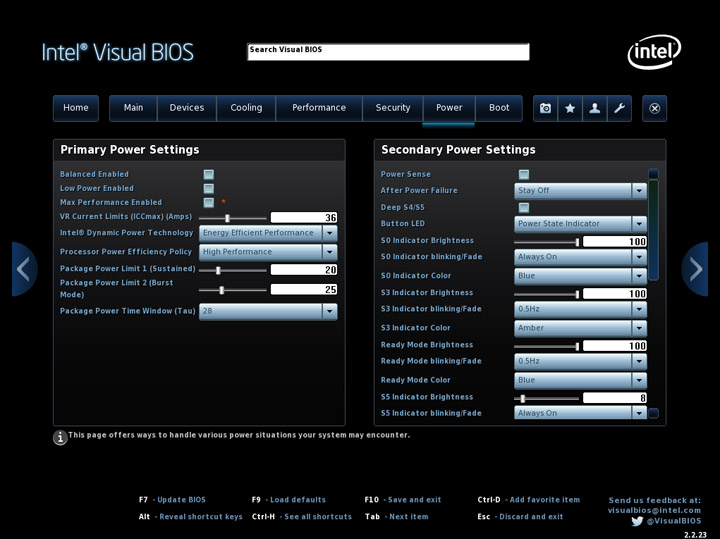Click the @VisualBIOS Twitter handle
Screen dimensions: 720x539
click(674, 521)
